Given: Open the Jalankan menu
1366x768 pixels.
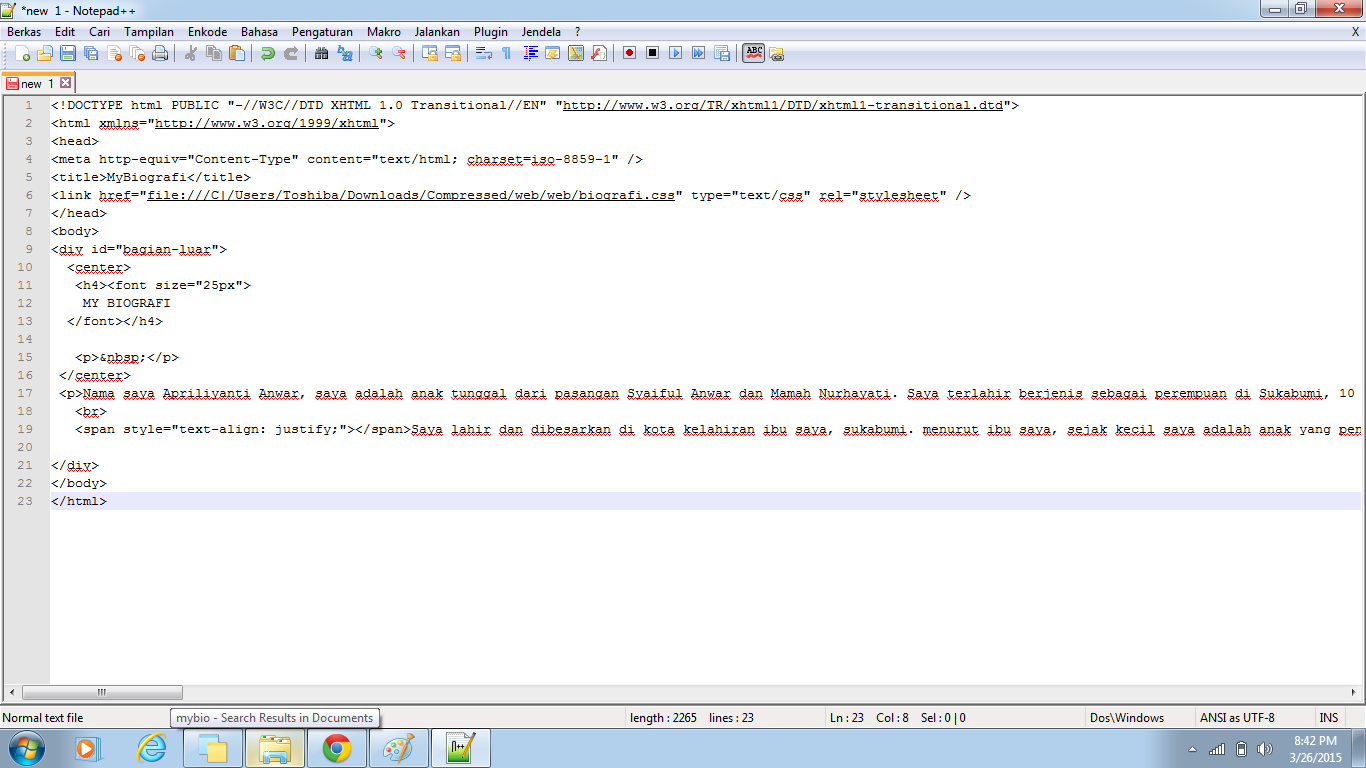Looking at the screenshot, I should [437, 32].
